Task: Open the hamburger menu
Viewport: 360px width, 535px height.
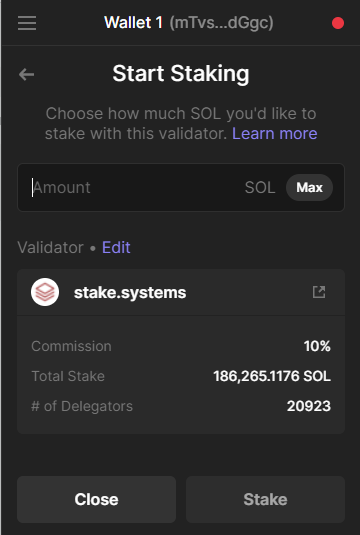Action: coord(27,23)
